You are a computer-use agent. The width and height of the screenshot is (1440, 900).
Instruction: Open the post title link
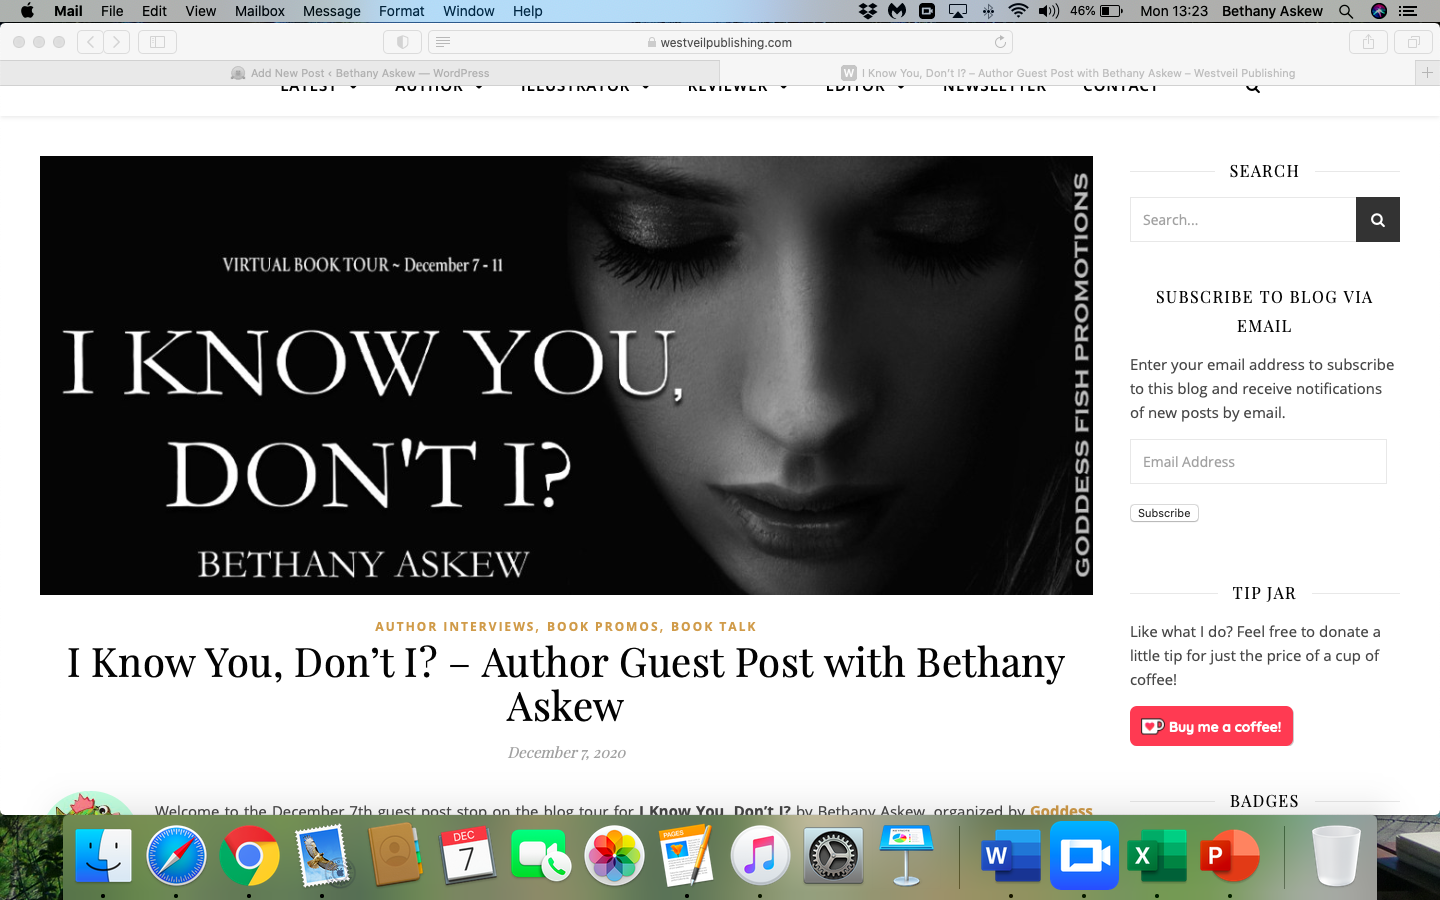pyautogui.click(x=566, y=684)
